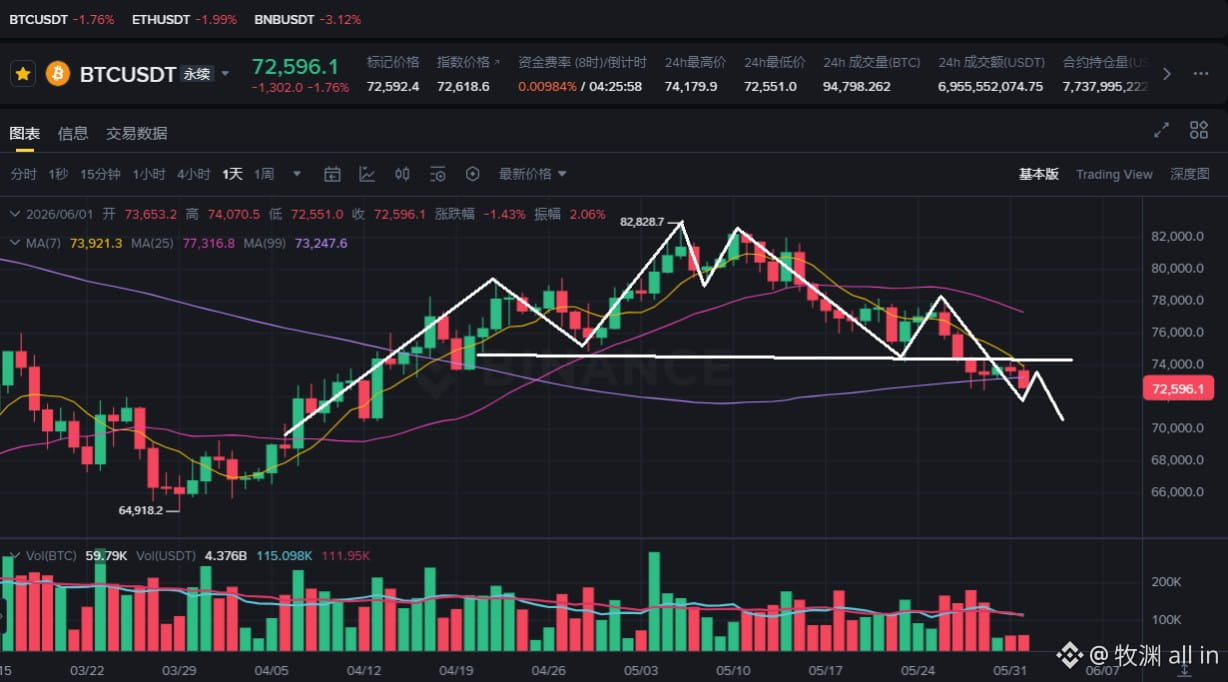The height and width of the screenshot is (682, 1228).
Task: Click the circular target icon in the toolbar
Action: click(473, 174)
